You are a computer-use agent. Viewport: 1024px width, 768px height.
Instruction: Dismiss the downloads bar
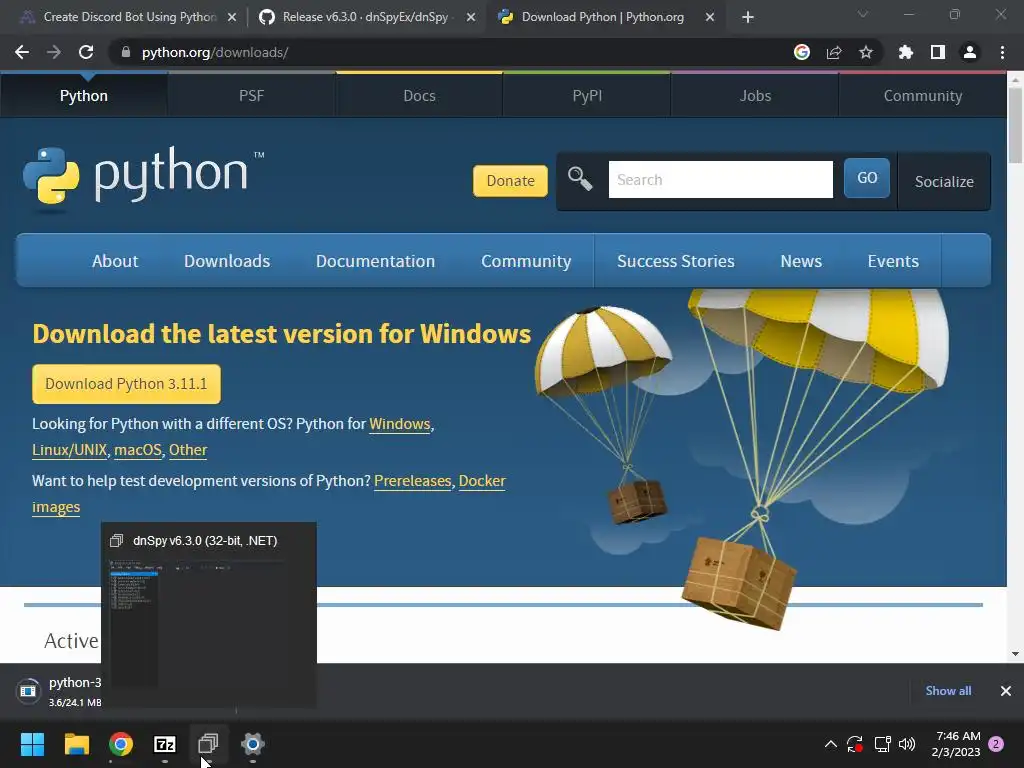point(1006,691)
